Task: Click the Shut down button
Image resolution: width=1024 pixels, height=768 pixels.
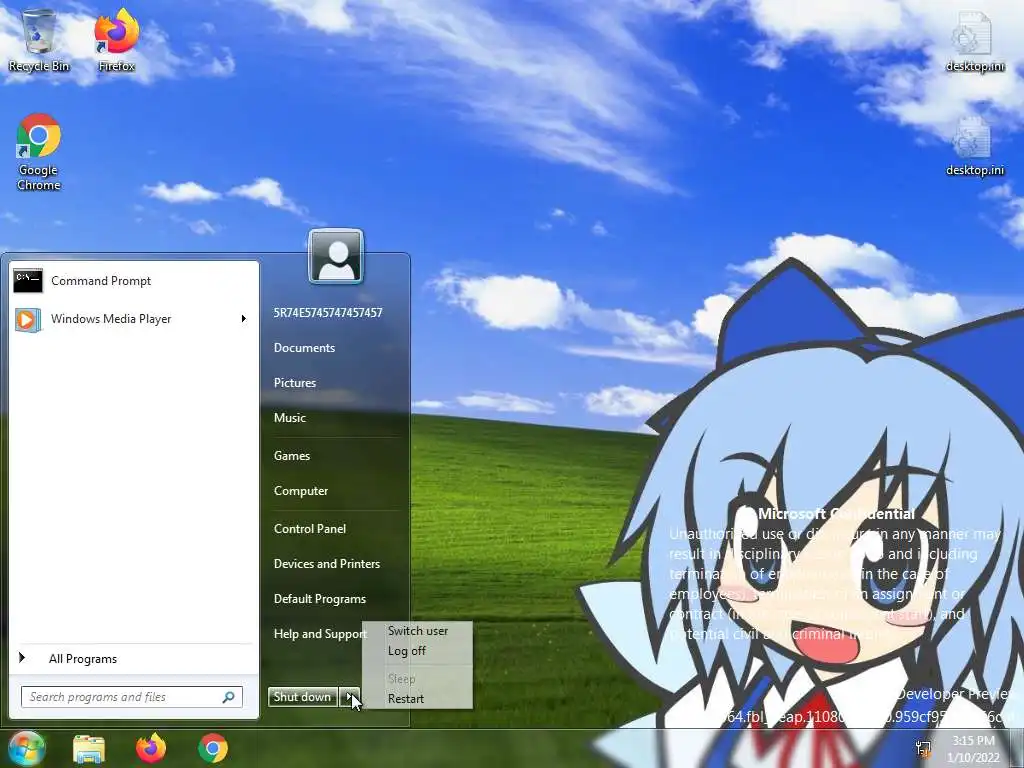Action: (x=302, y=697)
